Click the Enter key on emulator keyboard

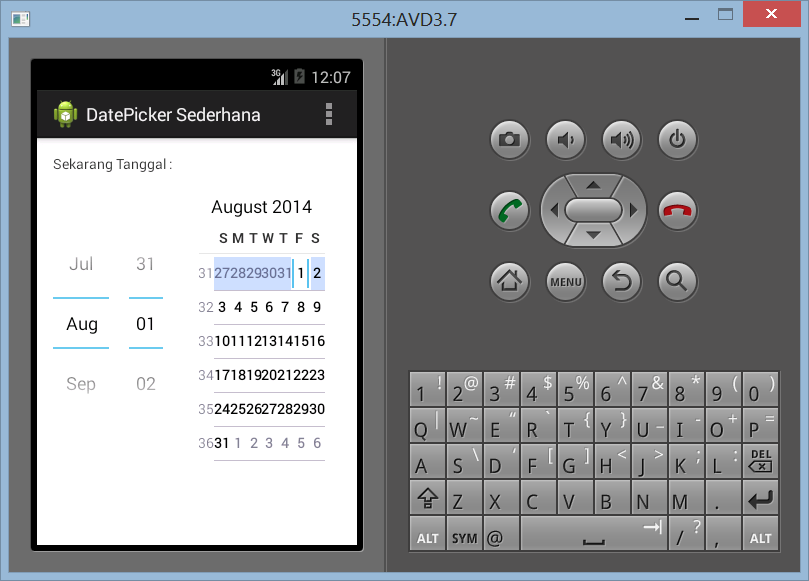tap(761, 497)
